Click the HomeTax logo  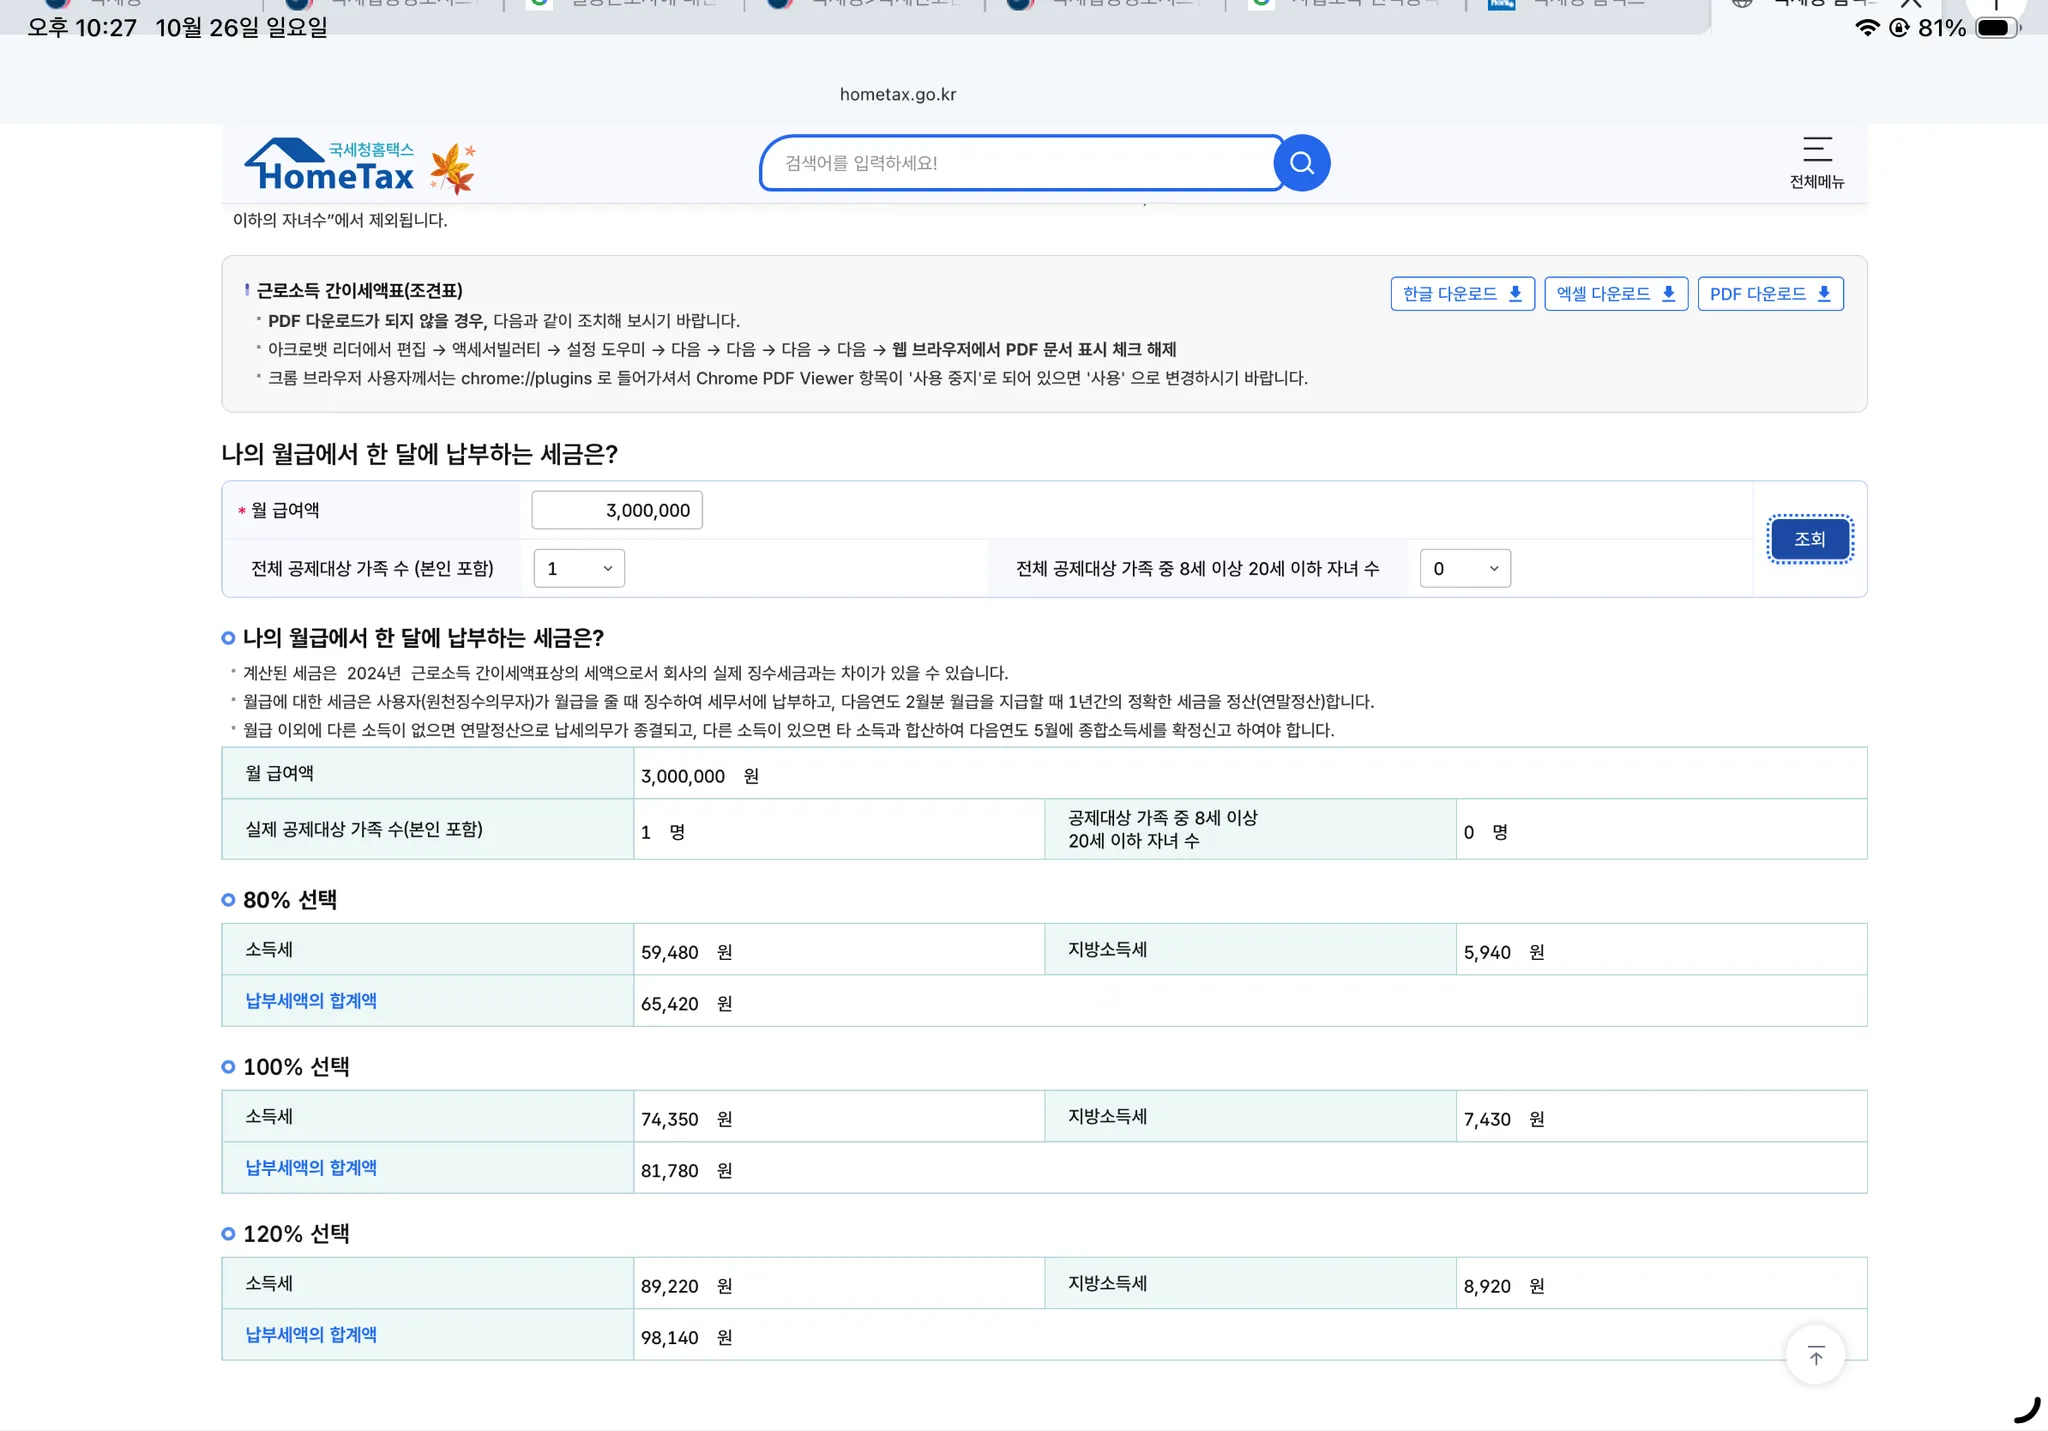[x=330, y=166]
